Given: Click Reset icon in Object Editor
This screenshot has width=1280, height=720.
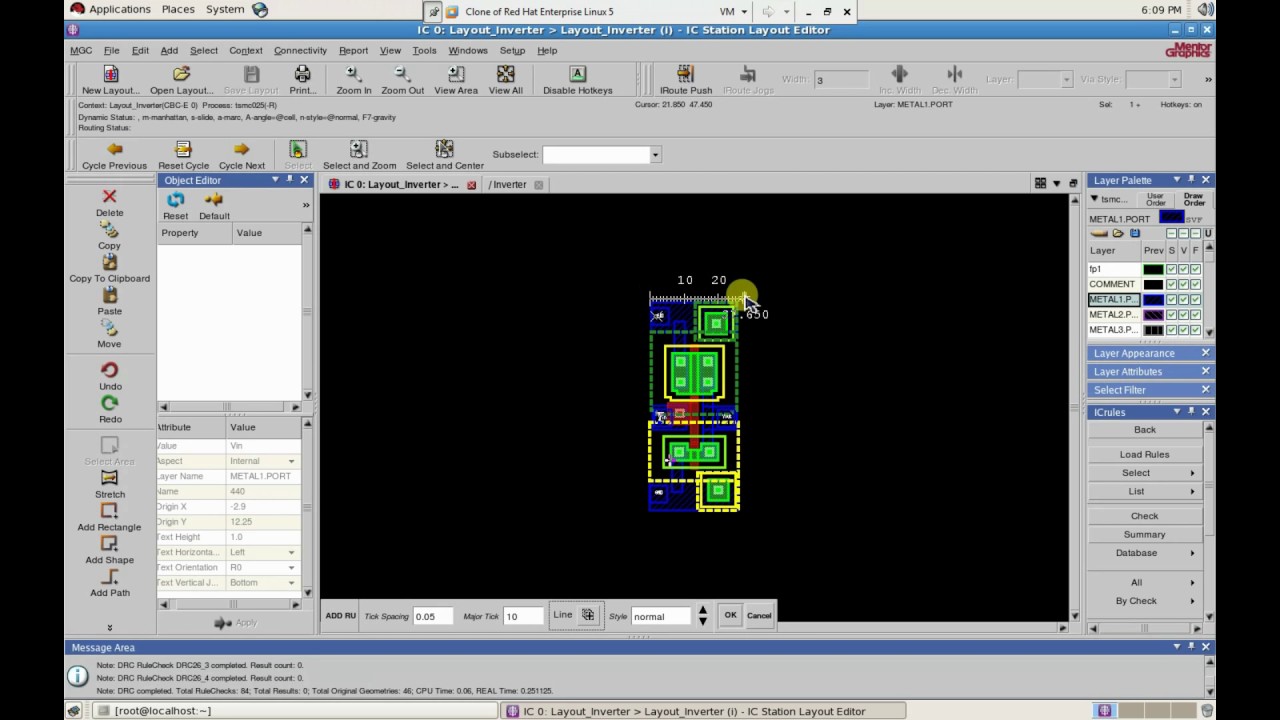Looking at the screenshot, I should [175, 200].
